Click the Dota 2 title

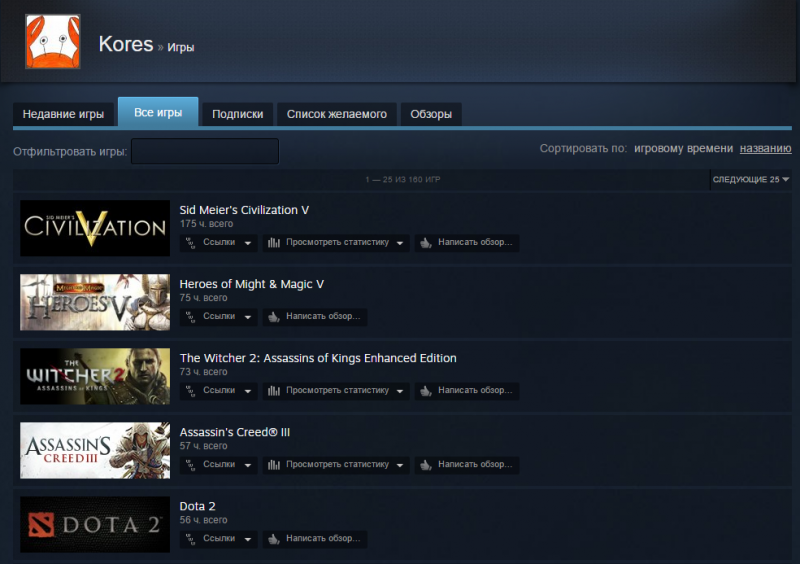click(197, 506)
